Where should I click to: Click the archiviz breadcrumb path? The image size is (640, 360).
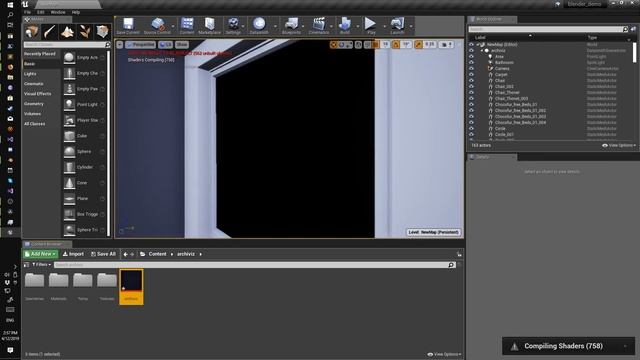[186, 254]
